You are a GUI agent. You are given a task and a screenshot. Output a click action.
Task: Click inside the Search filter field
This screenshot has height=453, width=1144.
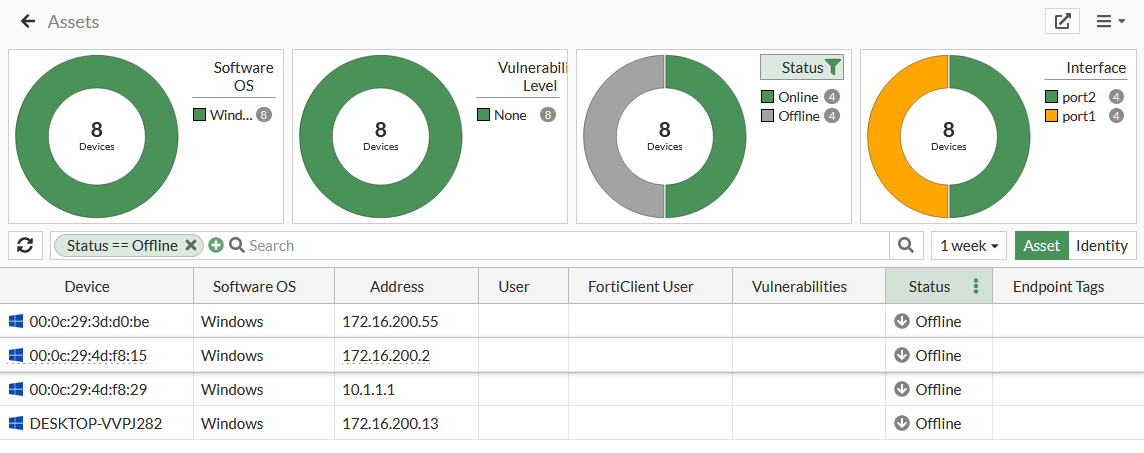[x=560, y=246]
